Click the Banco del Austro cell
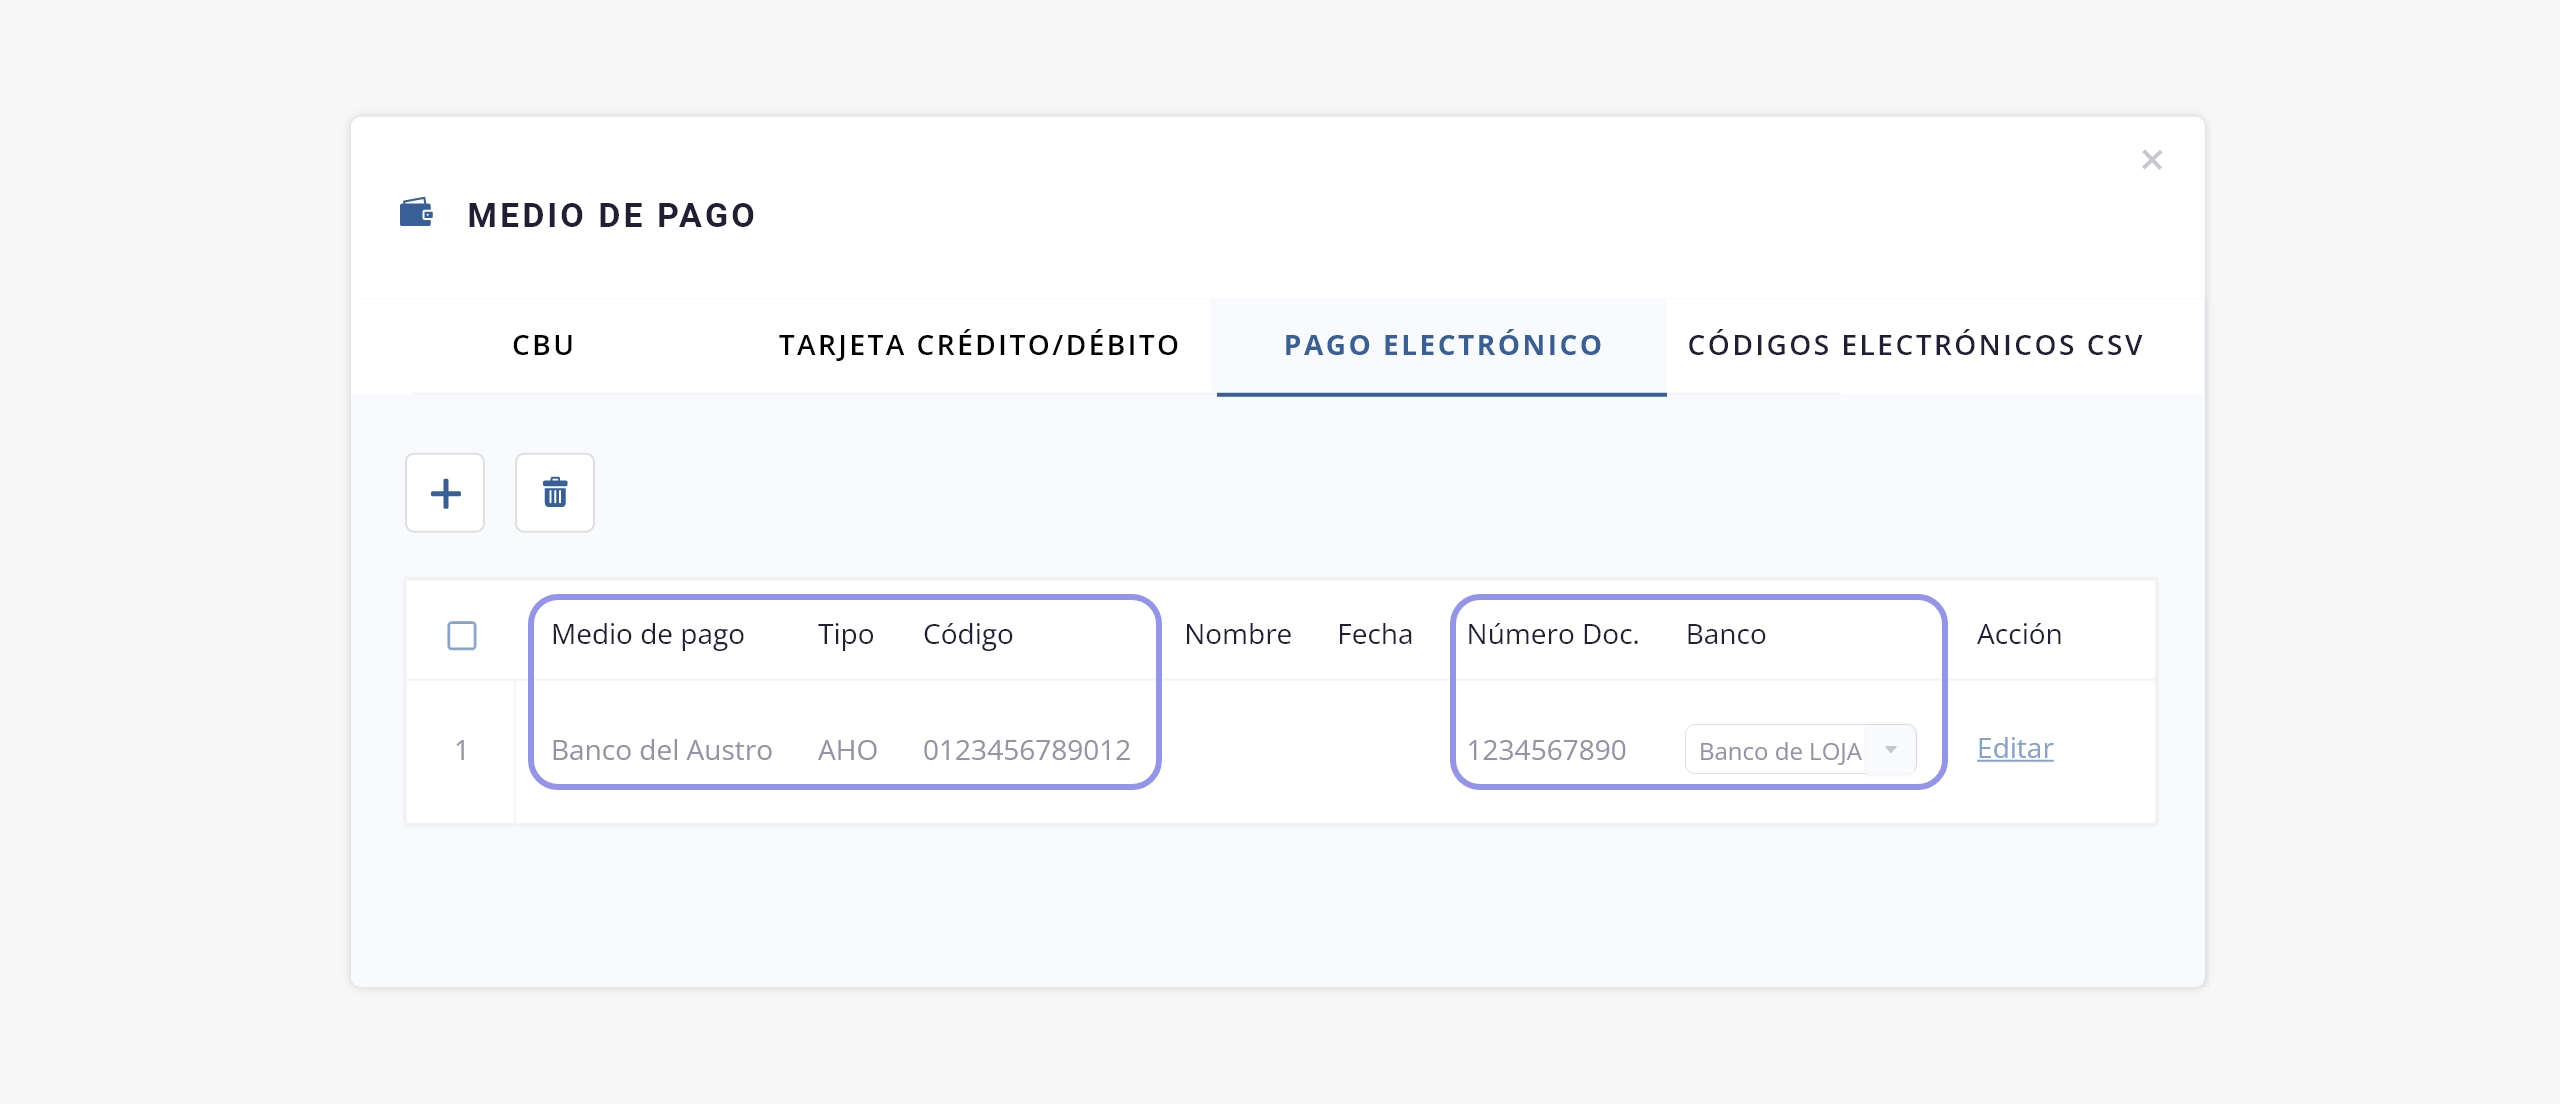Viewport: 2560px width, 1104px height. click(662, 750)
